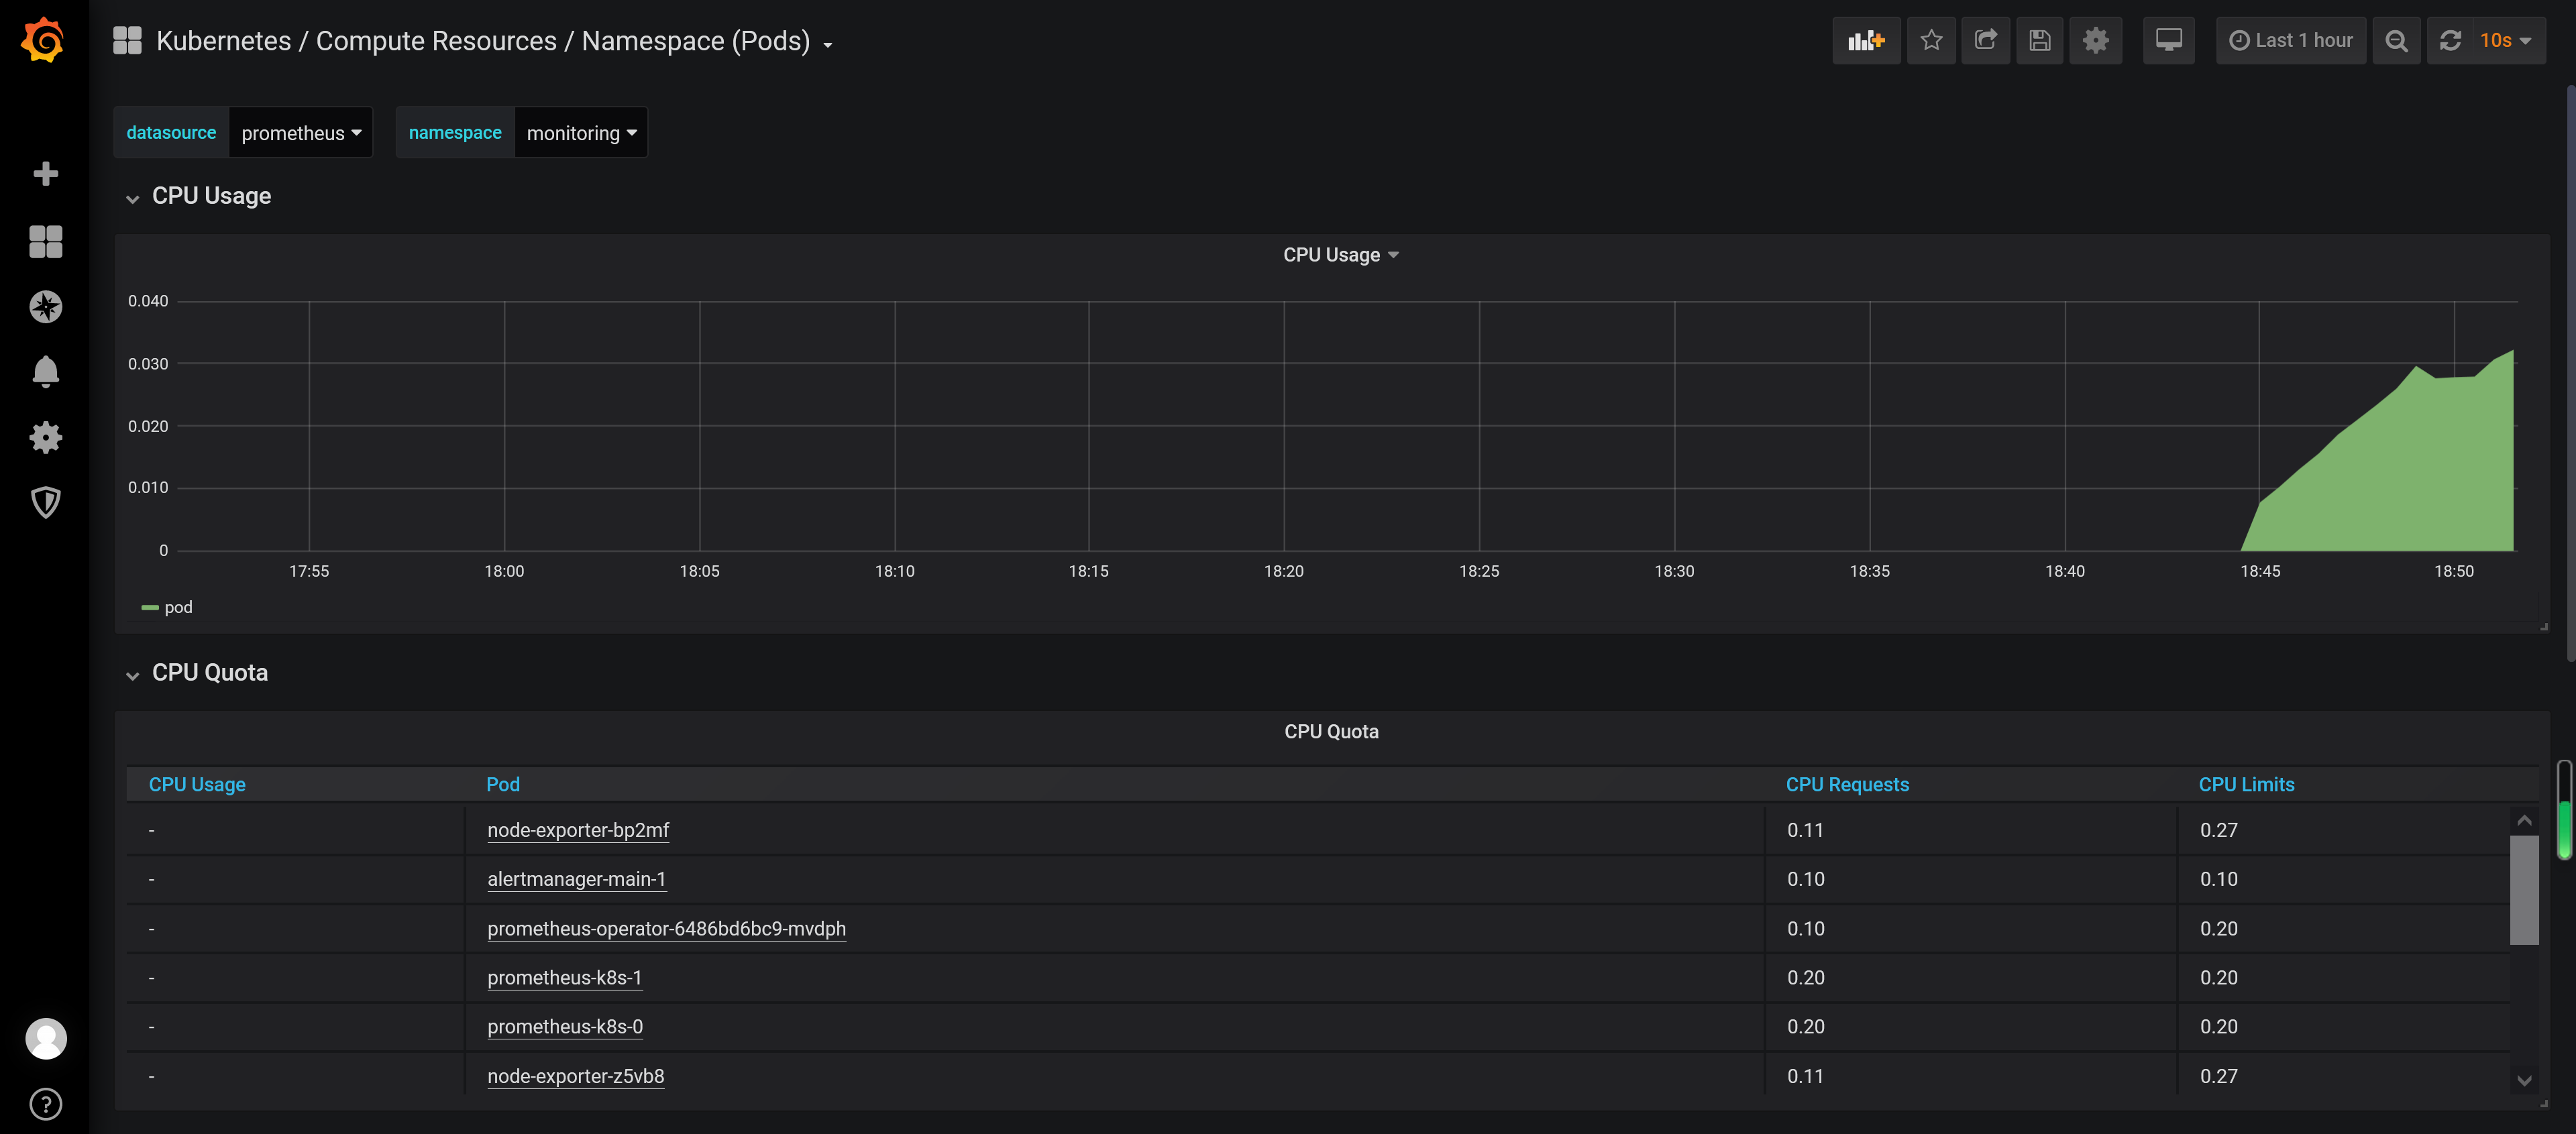
Task: Toggle the pod series in legend
Action: coord(177,607)
